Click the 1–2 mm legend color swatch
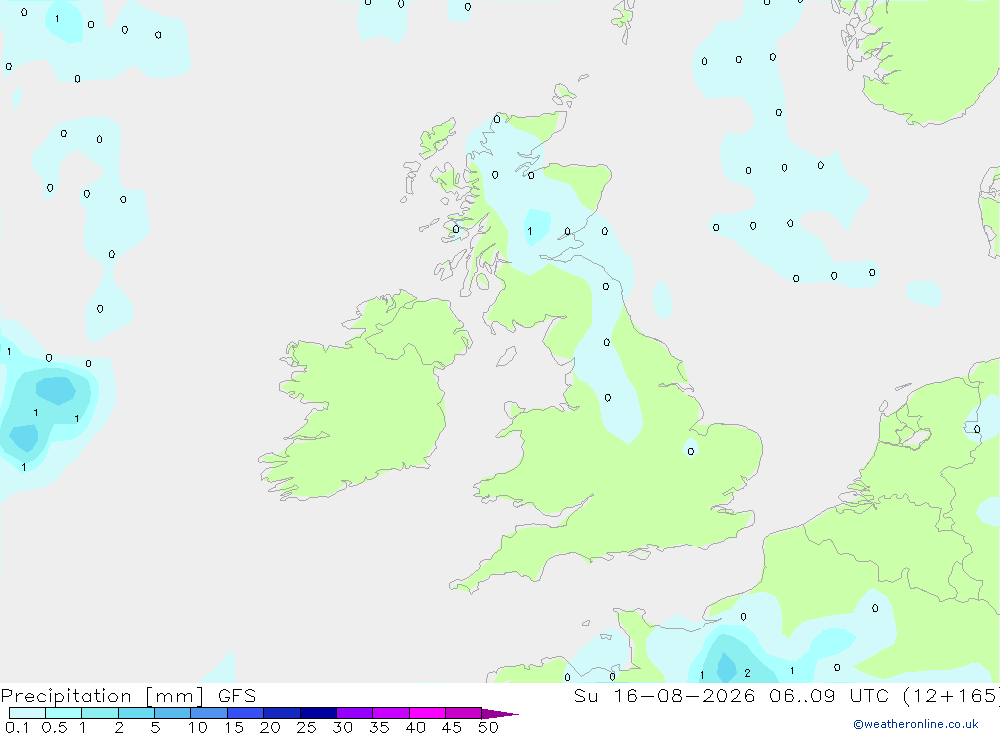The image size is (1000, 733). (x=100, y=713)
